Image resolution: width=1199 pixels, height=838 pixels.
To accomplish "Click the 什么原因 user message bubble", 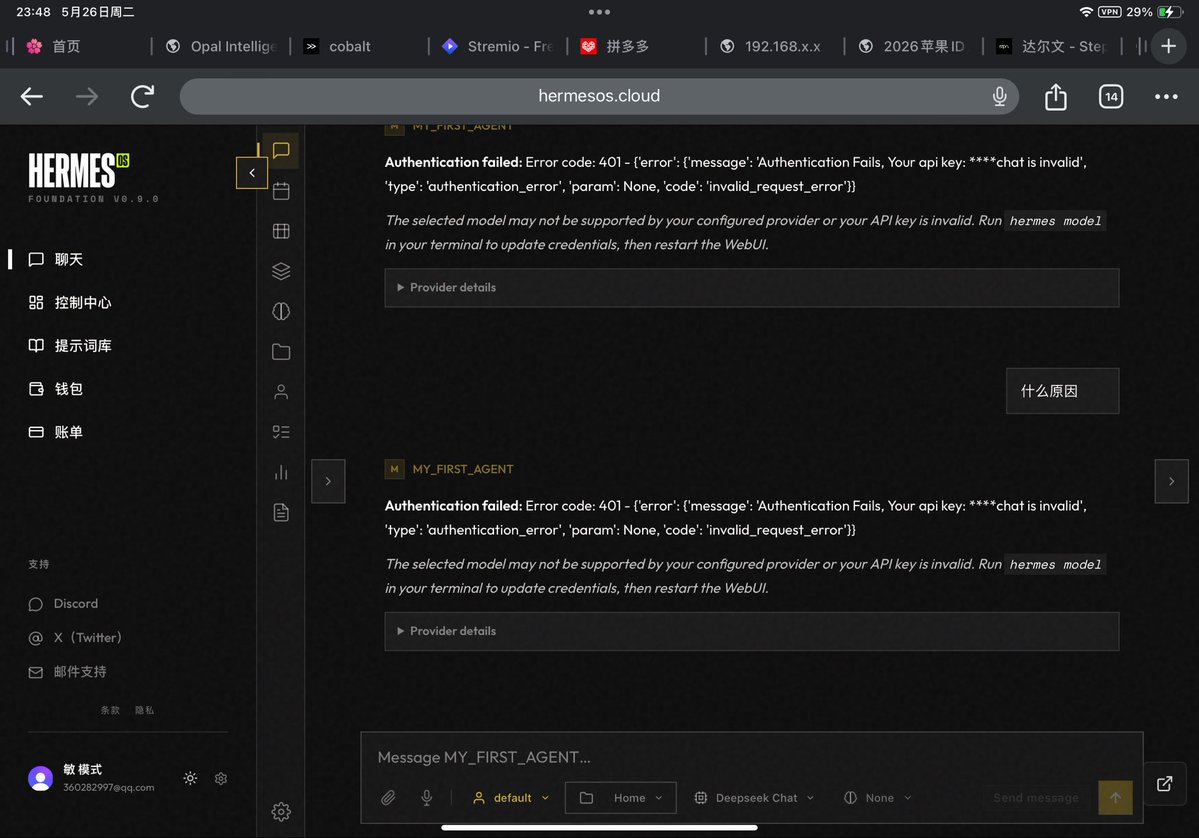I will pyautogui.click(x=1062, y=391).
